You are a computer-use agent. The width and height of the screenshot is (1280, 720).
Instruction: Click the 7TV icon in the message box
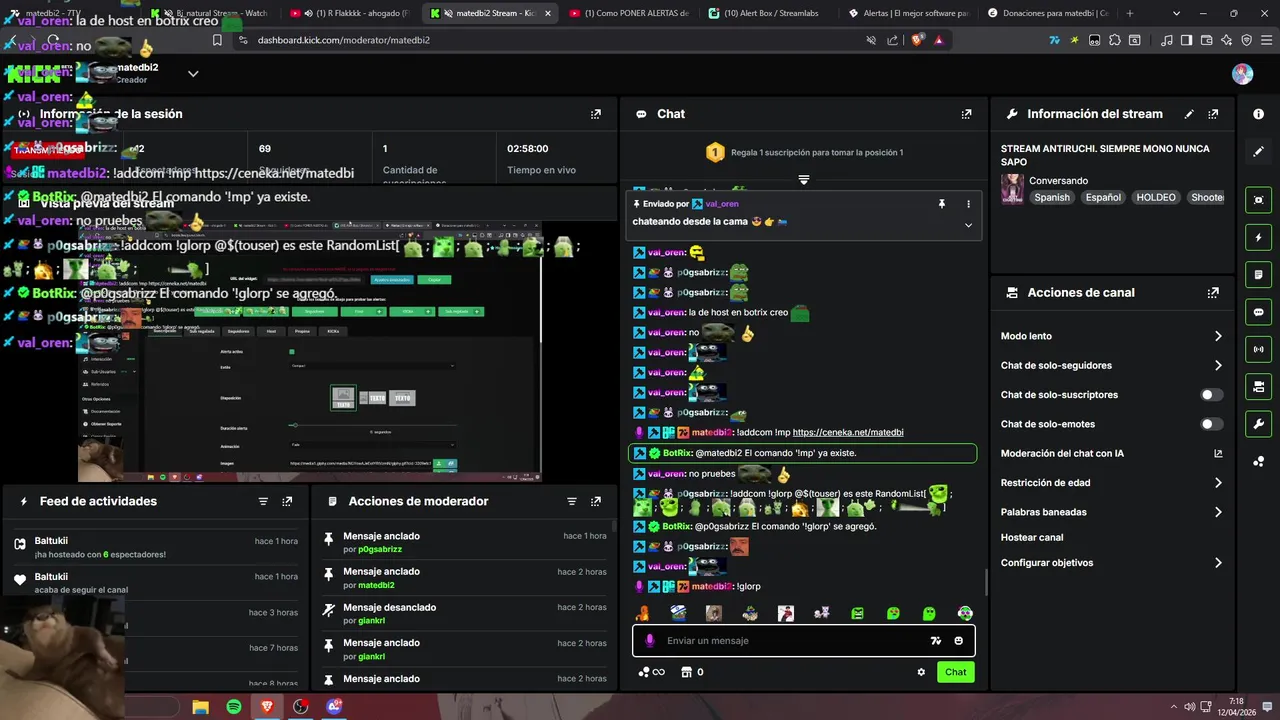(x=935, y=641)
